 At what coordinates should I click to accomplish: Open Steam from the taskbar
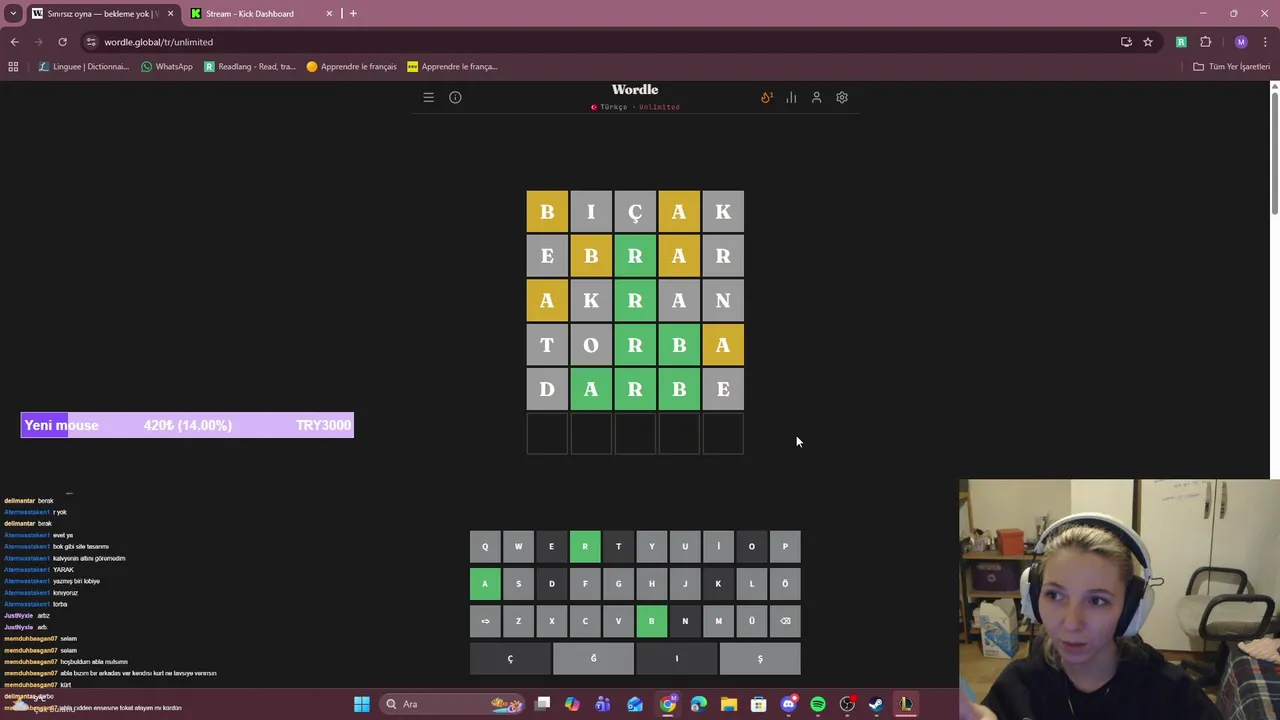tap(876, 704)
